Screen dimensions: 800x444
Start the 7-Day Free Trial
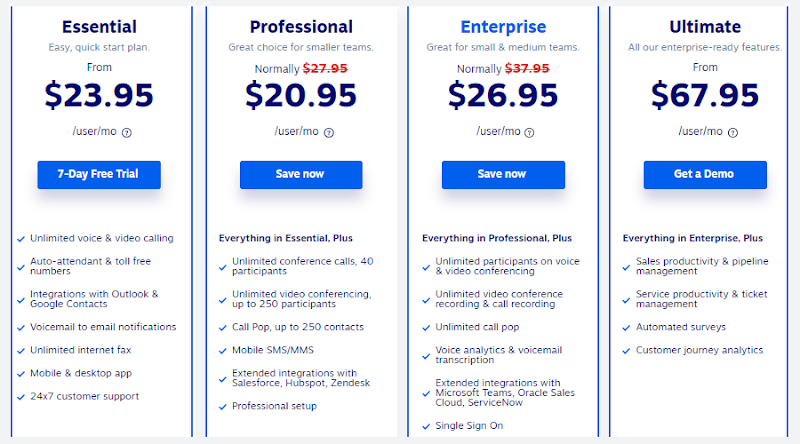pyautogui.click(x=99, y=175)
